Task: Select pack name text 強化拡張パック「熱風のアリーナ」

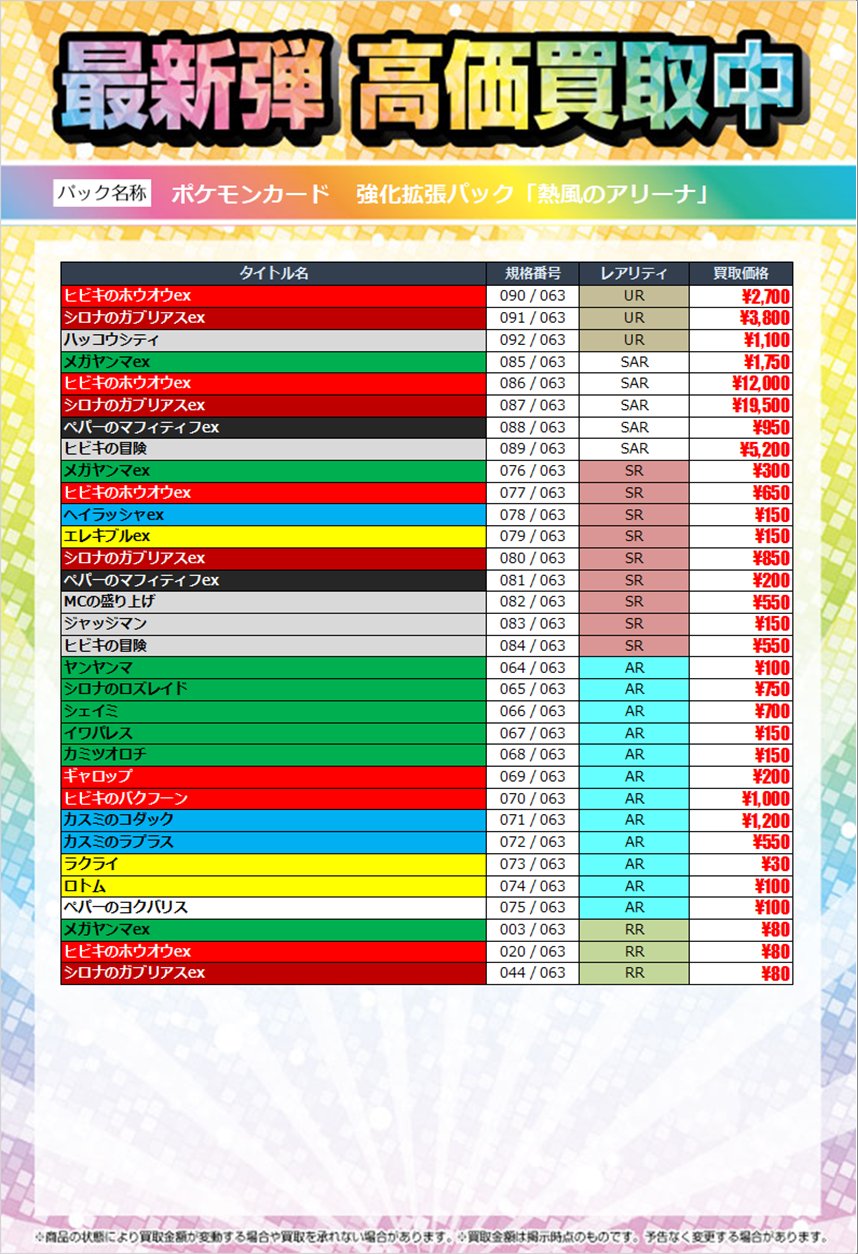Action: [533, 194]
